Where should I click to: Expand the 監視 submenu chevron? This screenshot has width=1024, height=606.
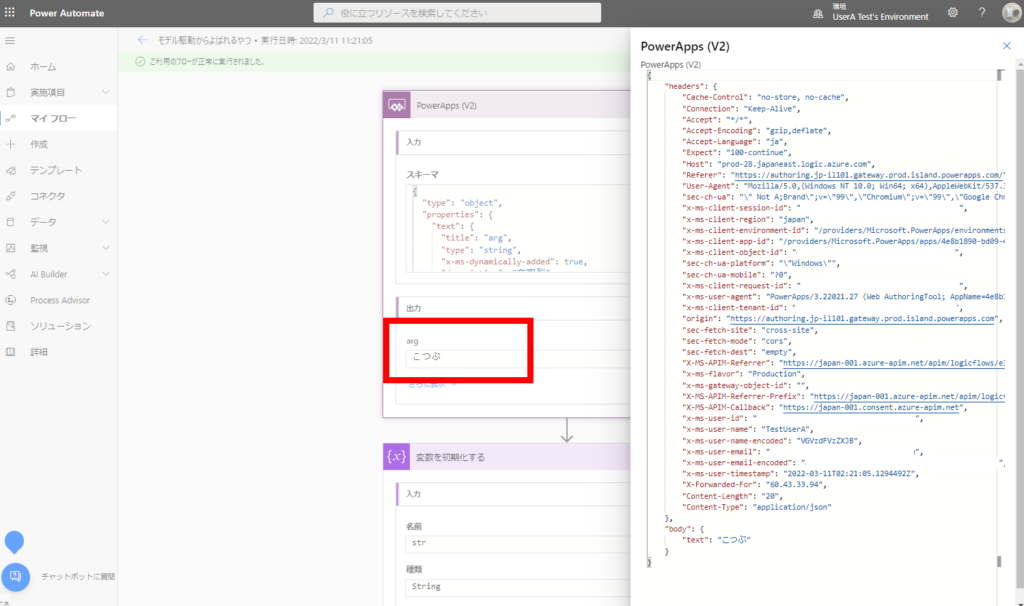106,248
